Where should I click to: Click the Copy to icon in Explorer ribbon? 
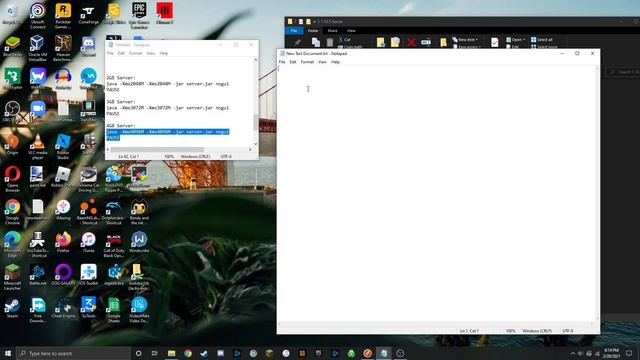click(395, 42)
